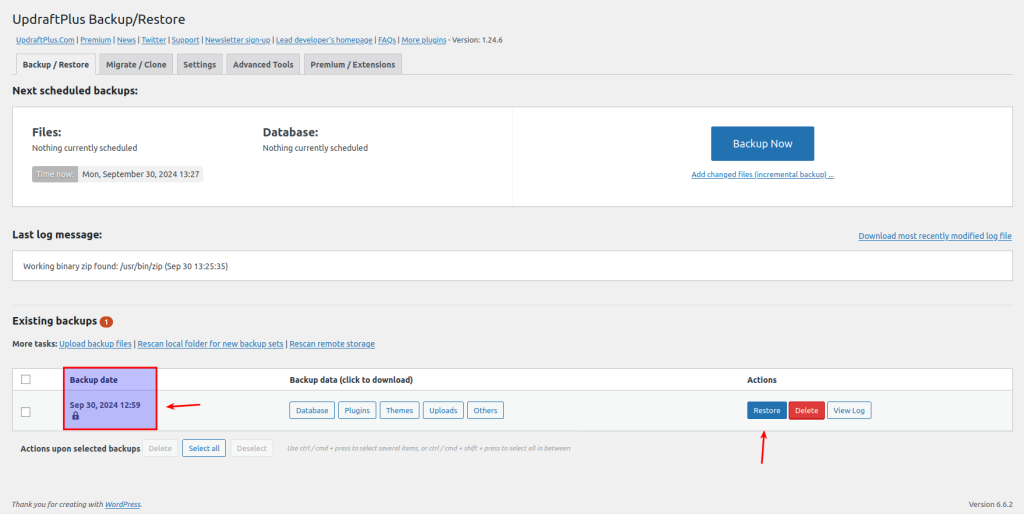Open the Settings tab

[199, 65]
